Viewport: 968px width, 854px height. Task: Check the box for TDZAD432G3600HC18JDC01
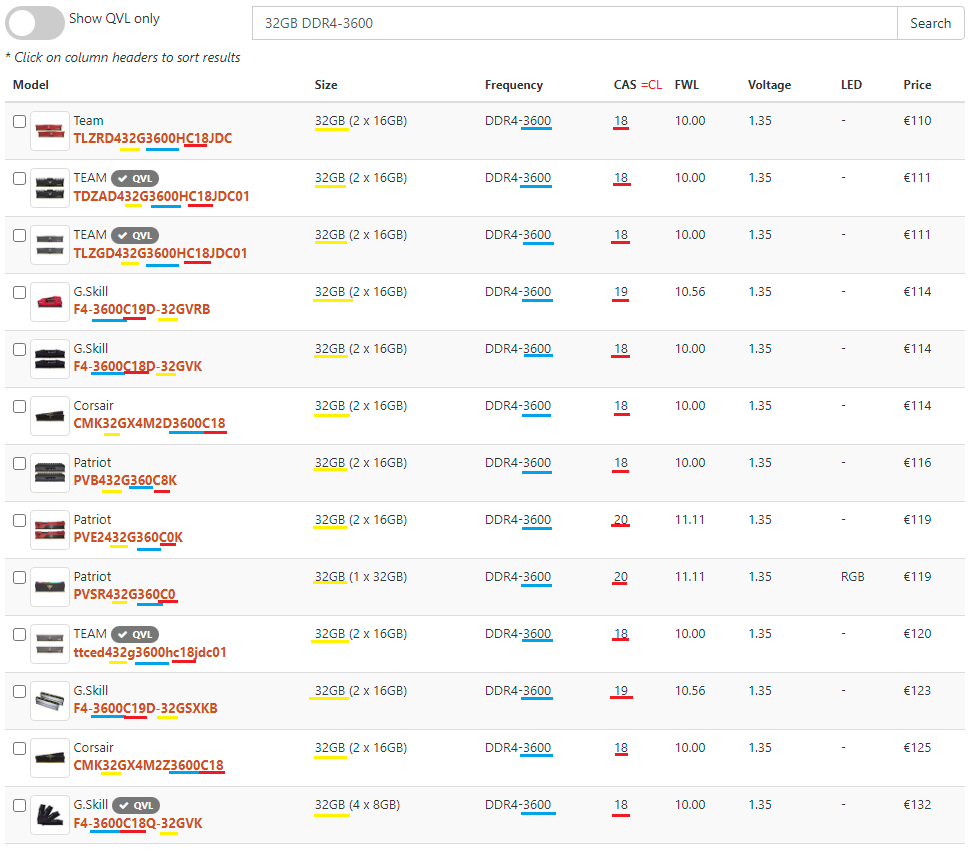pyautogui.click(x=19, y=178)
